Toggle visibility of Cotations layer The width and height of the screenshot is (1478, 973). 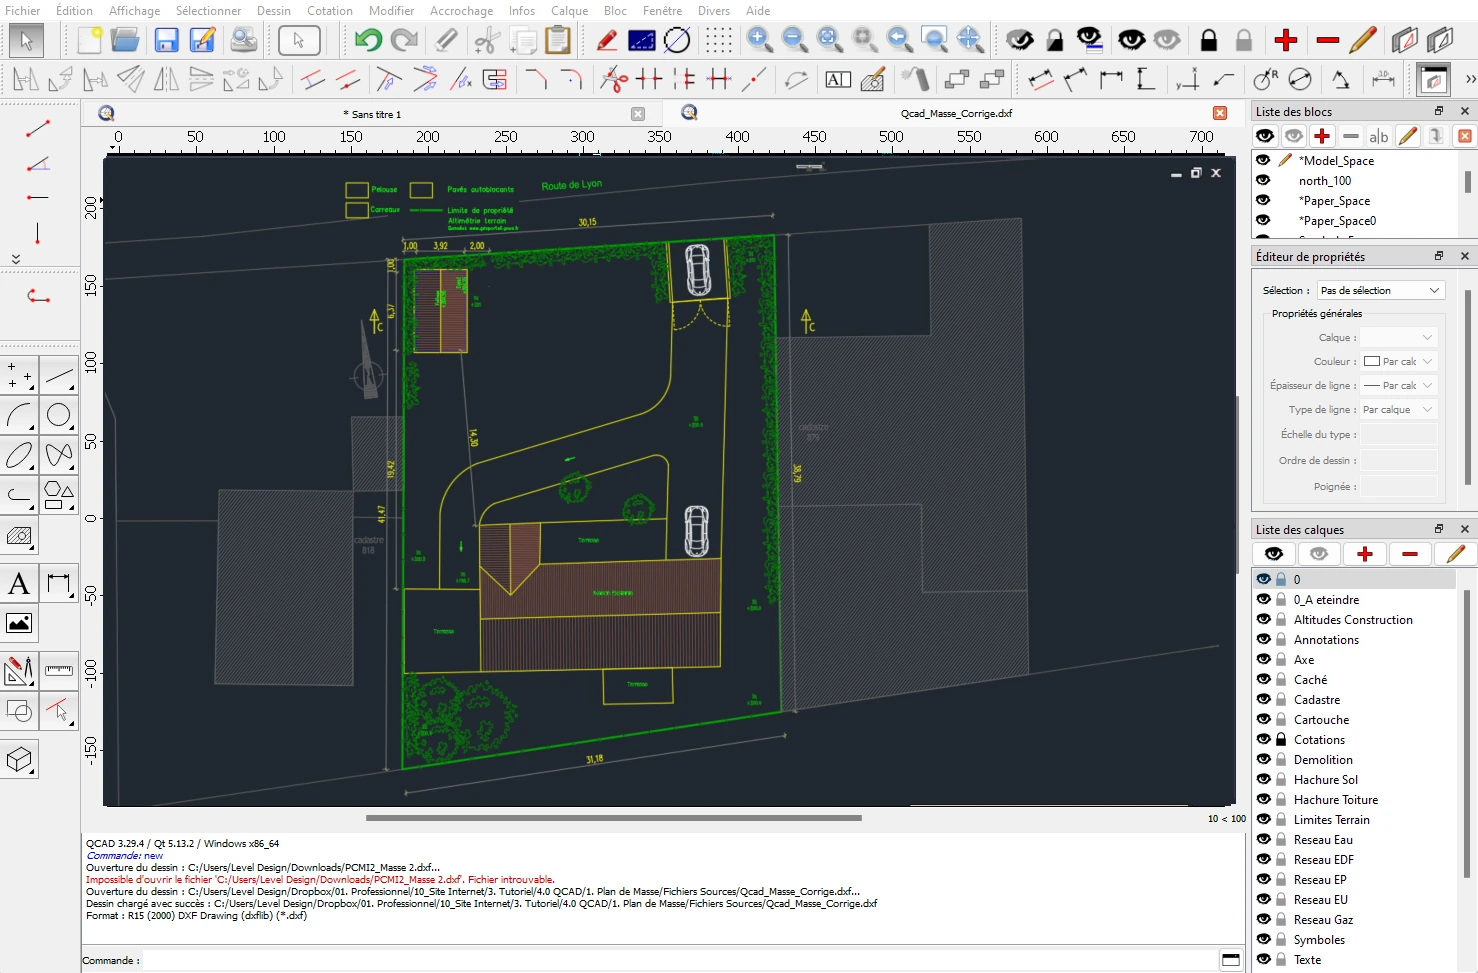click(x=1264, y=739)
